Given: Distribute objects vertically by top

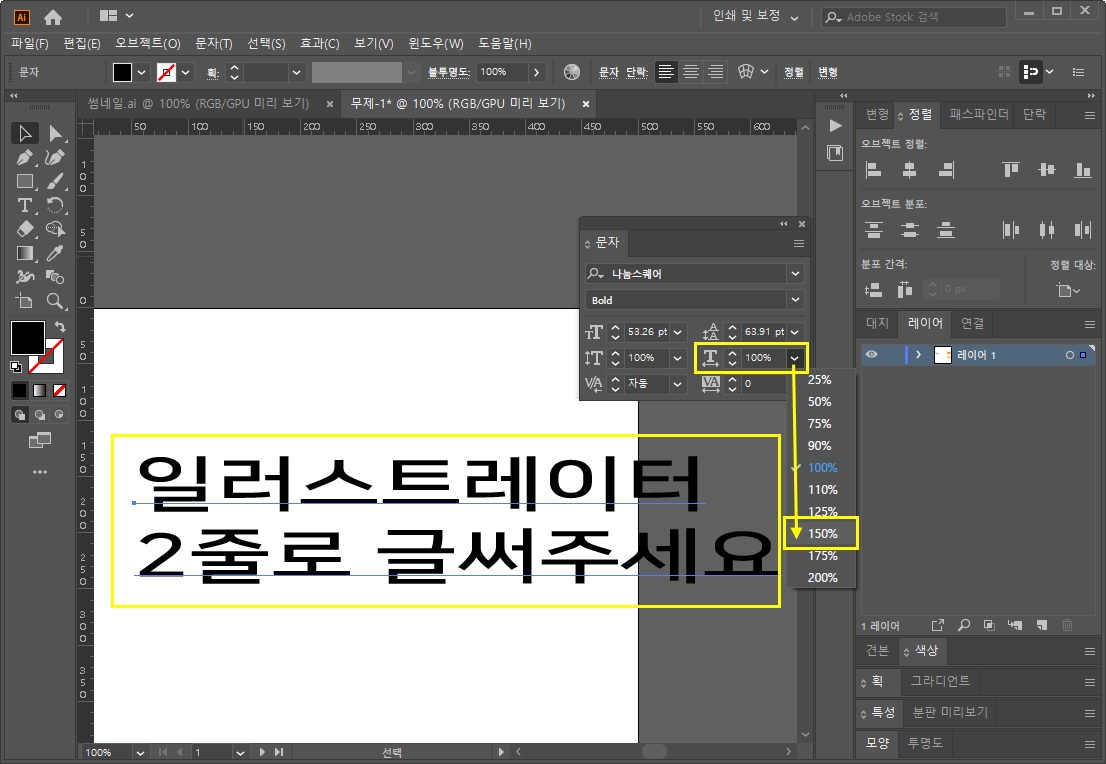Looking at the screenshot, I should point(874,229).
